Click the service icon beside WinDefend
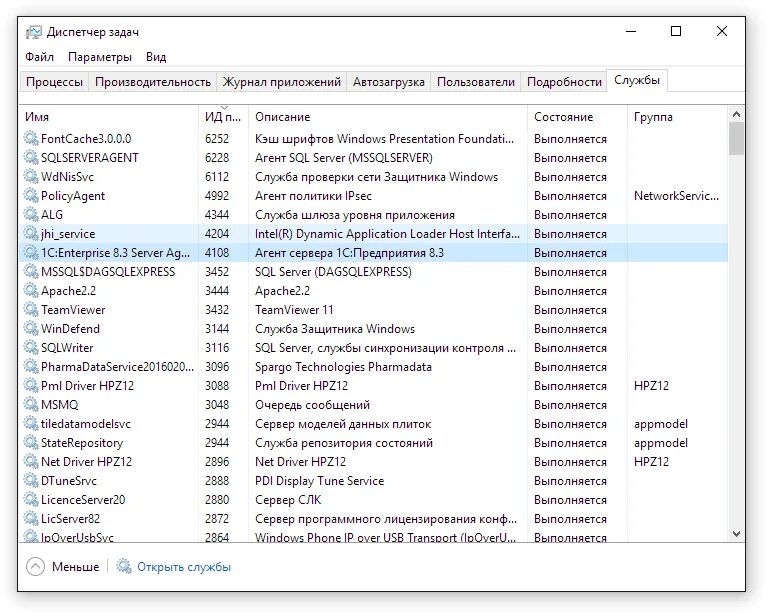Viewport: 767px width, 614px height. tap(31, 328)
